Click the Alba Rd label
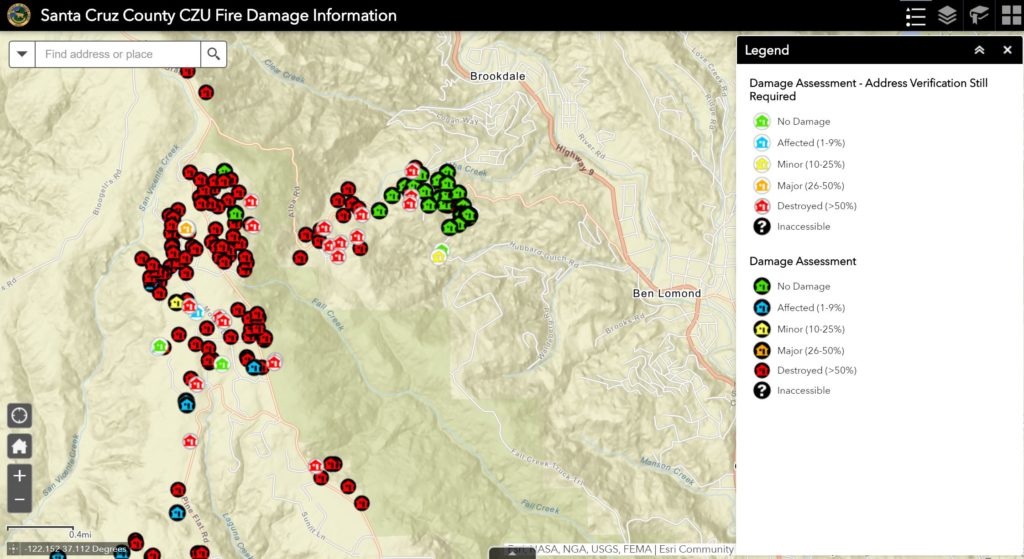The image size is (1024, 559). click(x=294, y=202)
